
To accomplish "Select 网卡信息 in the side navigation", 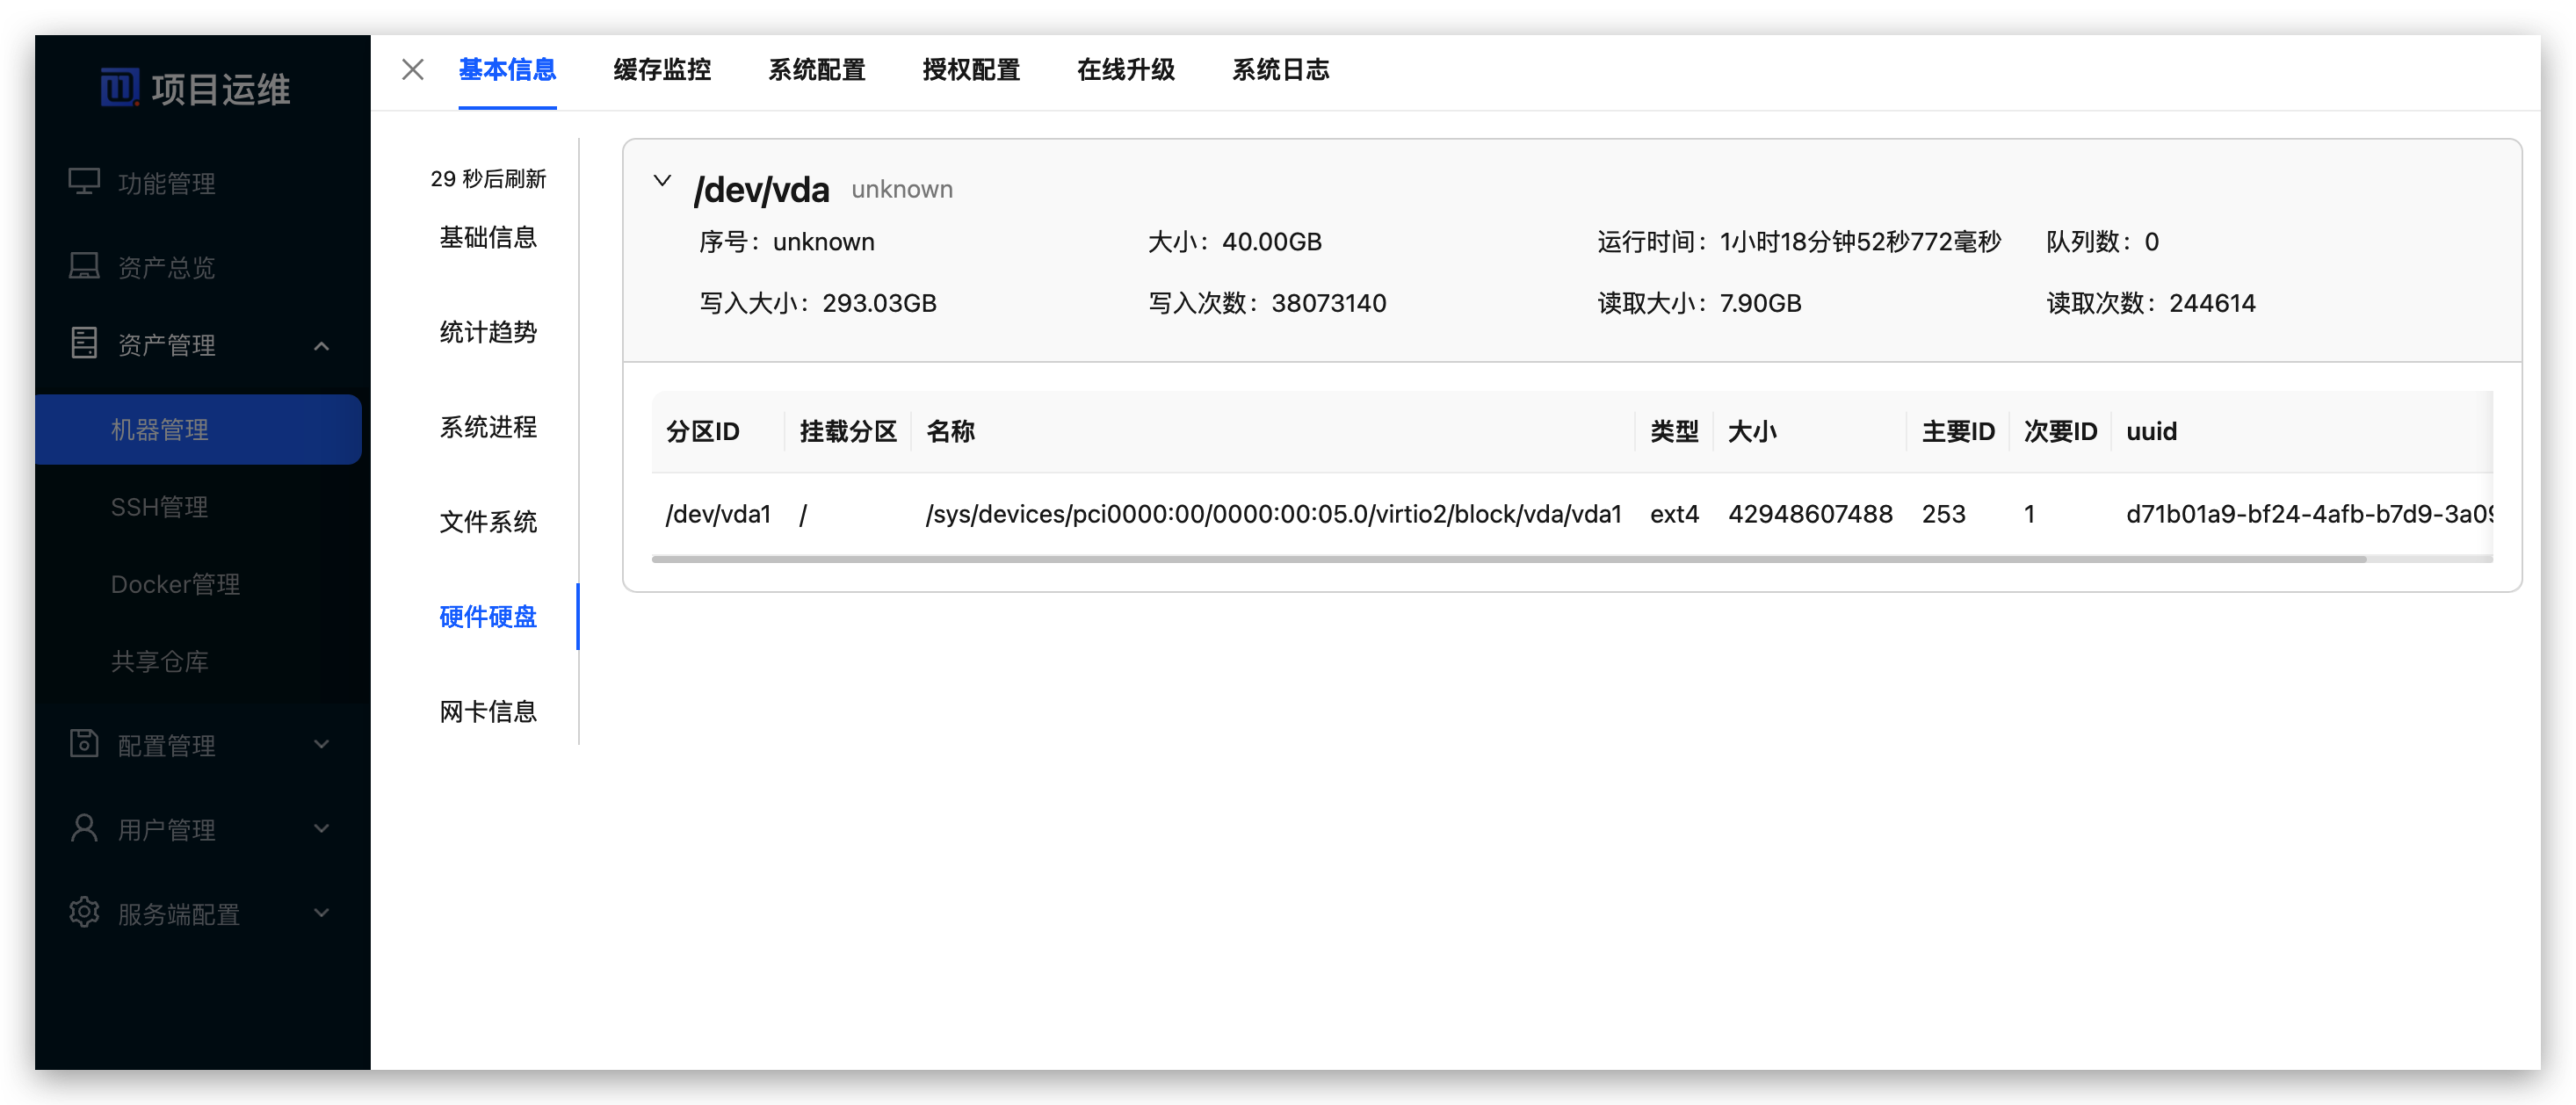I will point(488,711).
